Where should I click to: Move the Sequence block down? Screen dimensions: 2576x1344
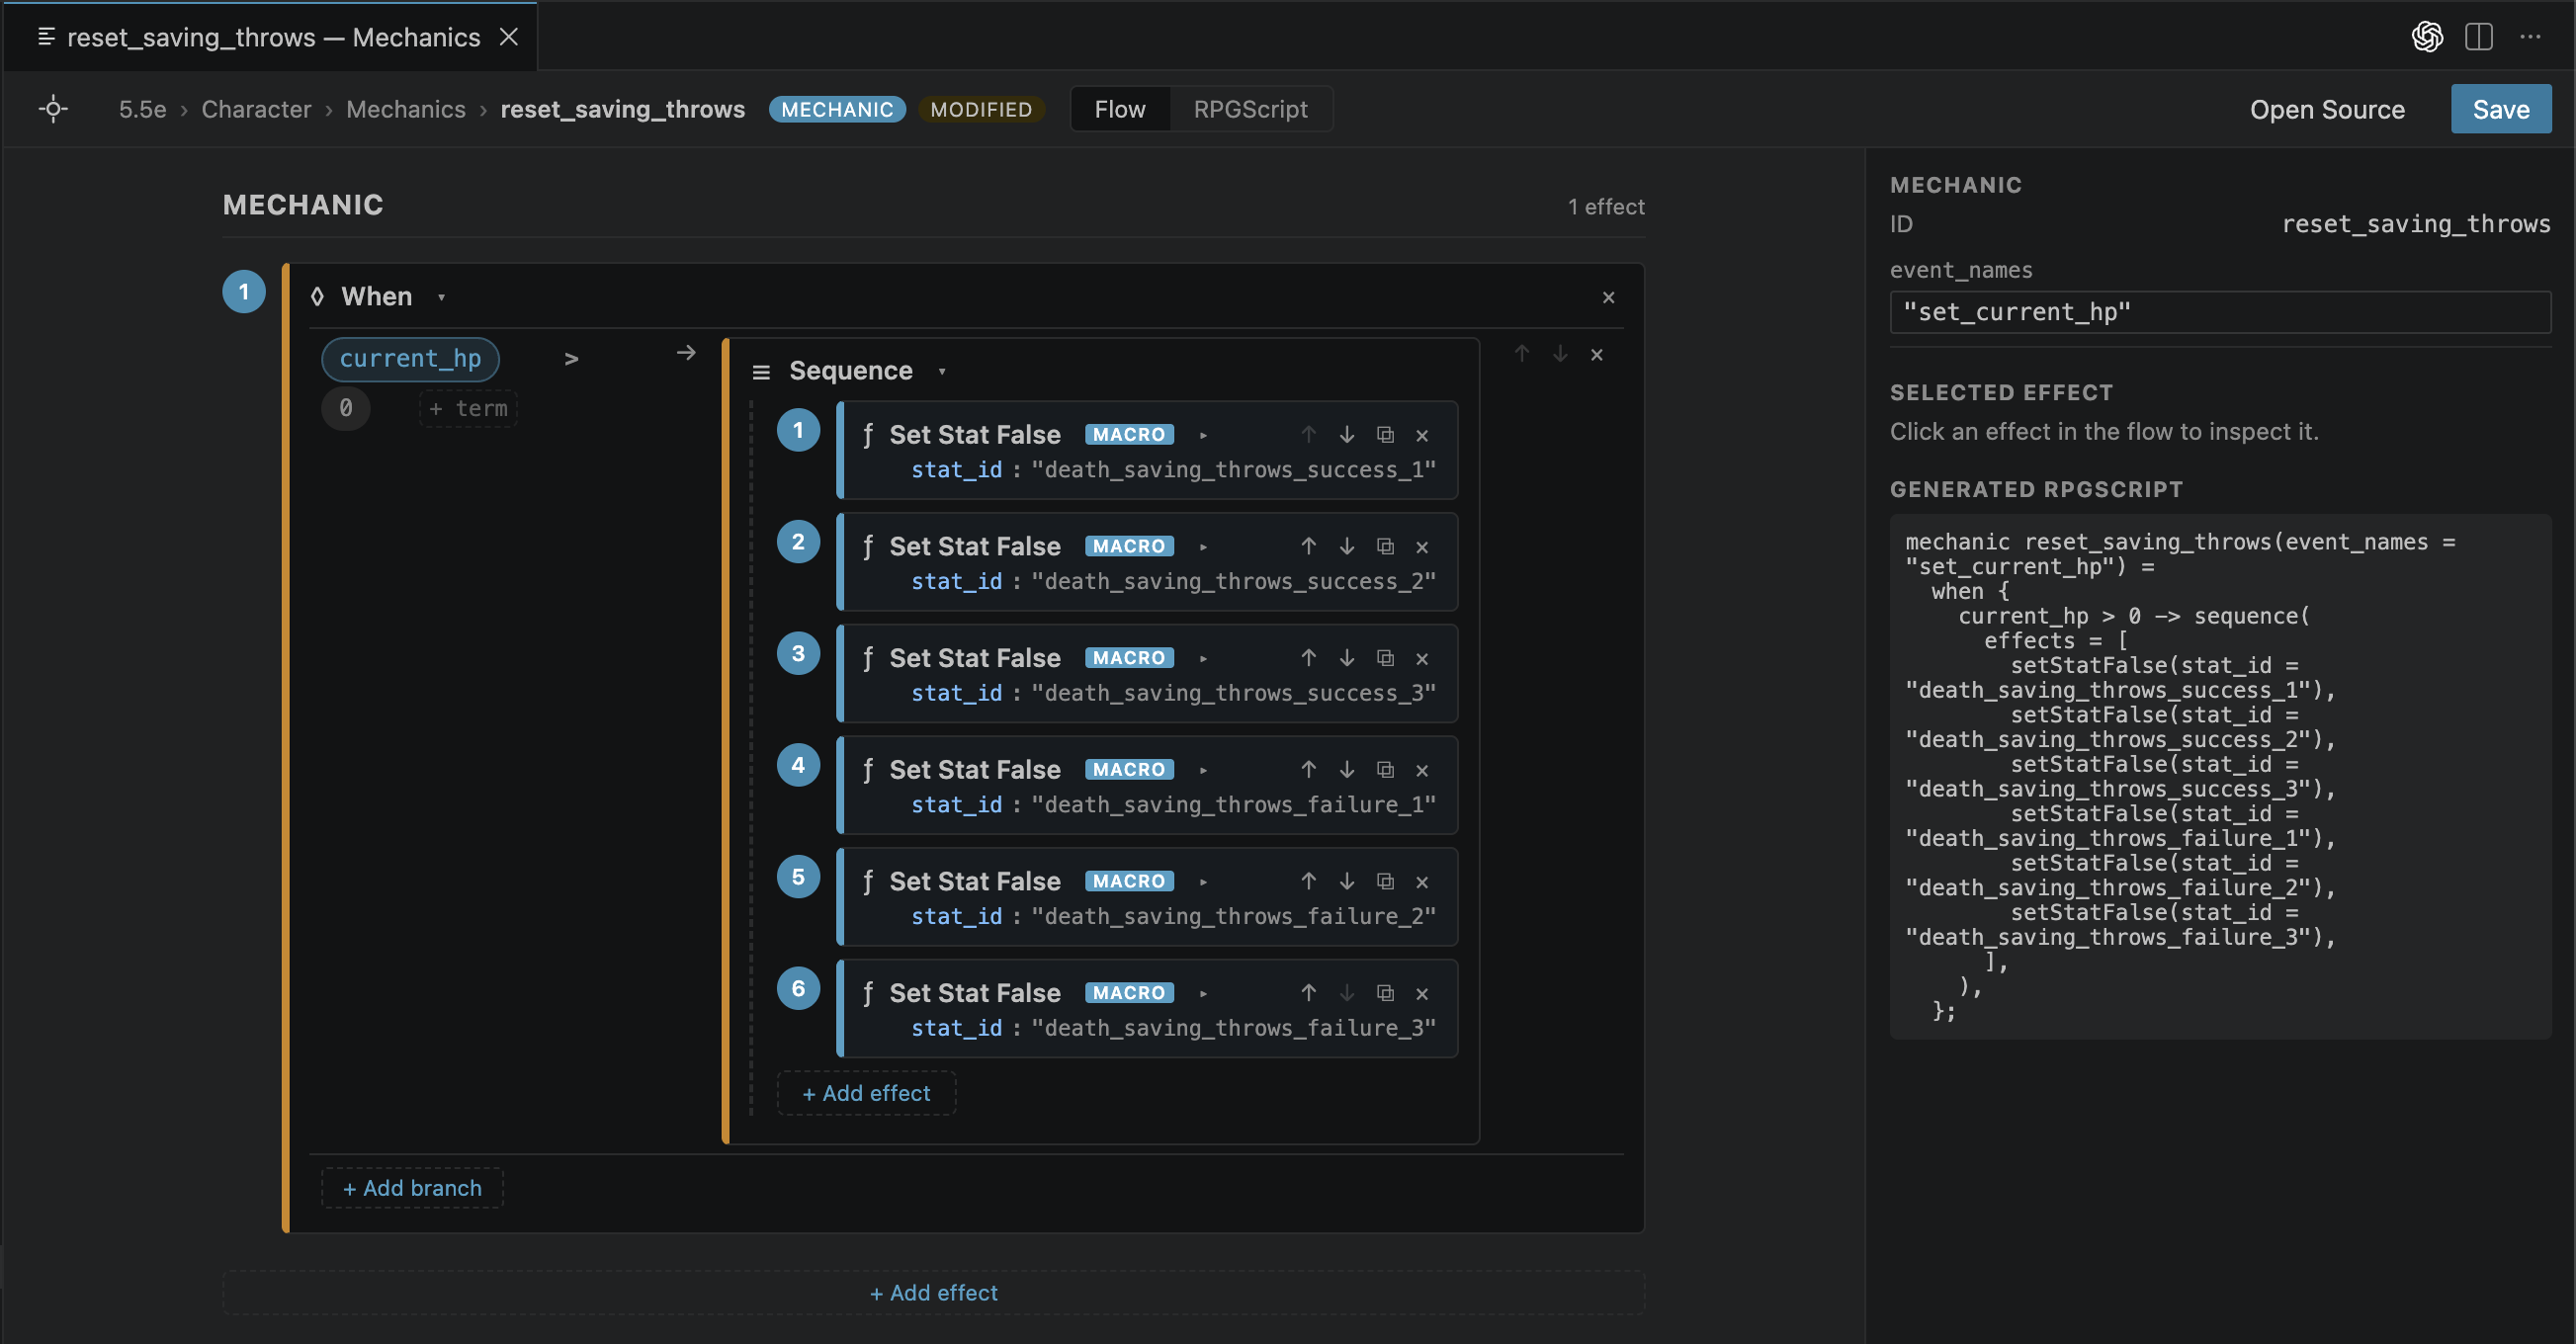(1560, 354)
